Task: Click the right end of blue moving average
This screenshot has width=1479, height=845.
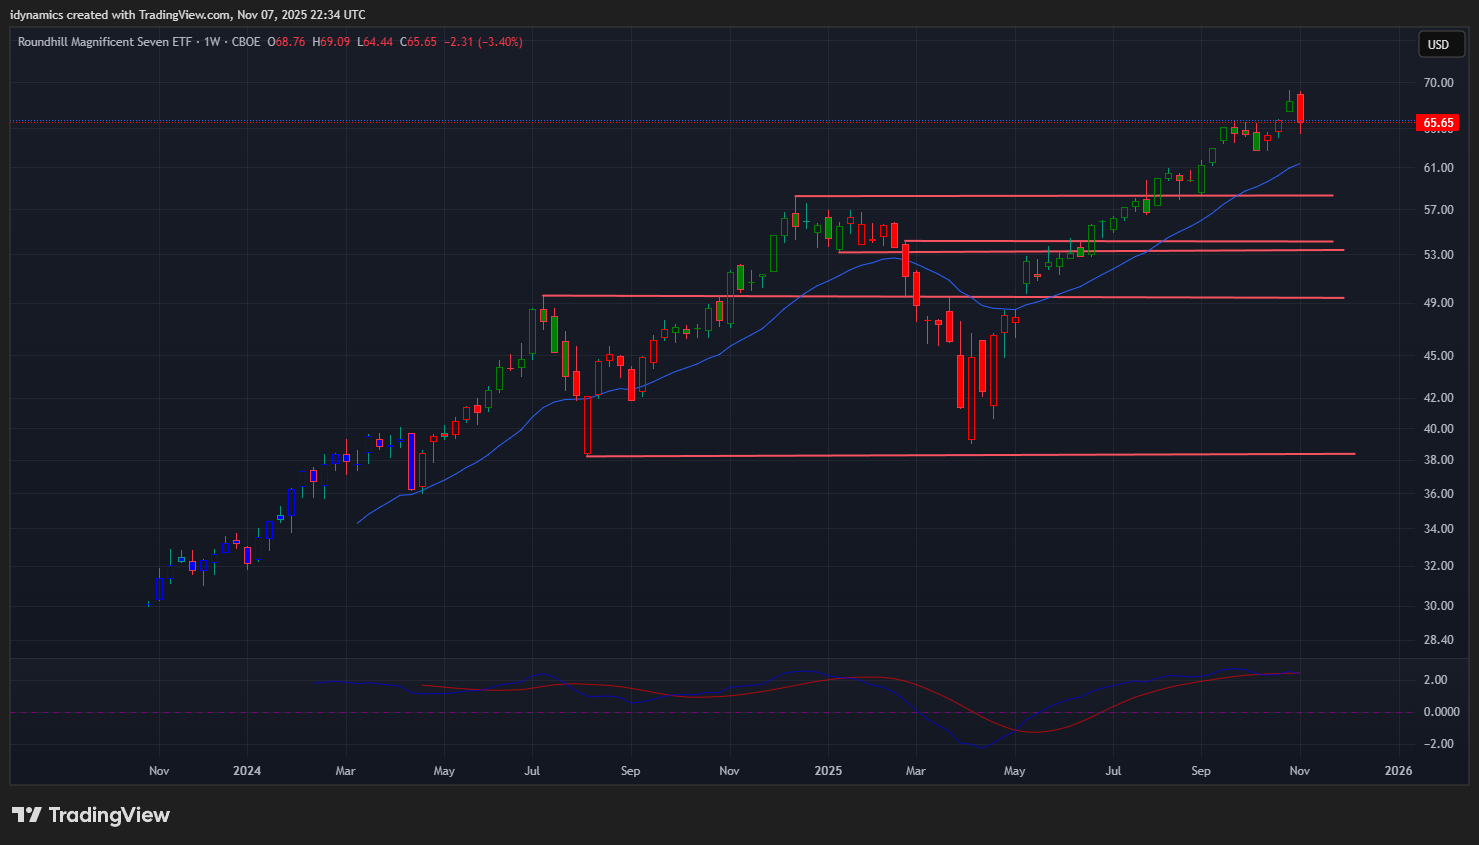Action: click(1298, 164)
